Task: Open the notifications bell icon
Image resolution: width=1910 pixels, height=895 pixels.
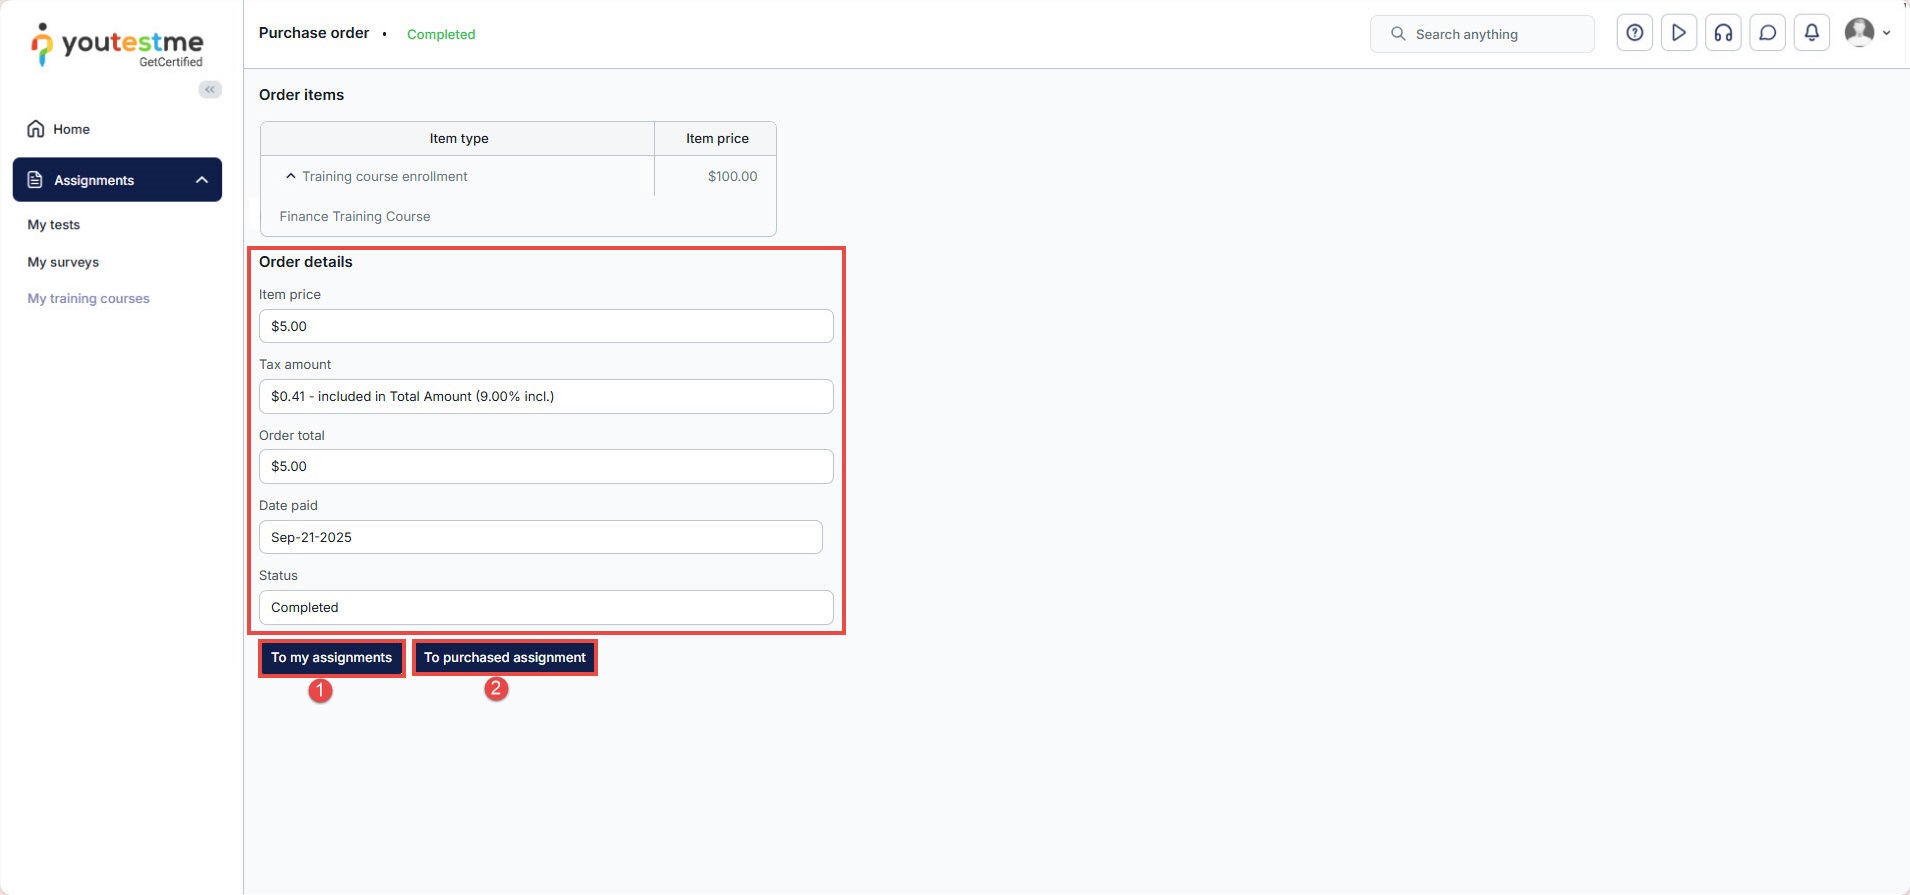Action: tap(1812, 33)
